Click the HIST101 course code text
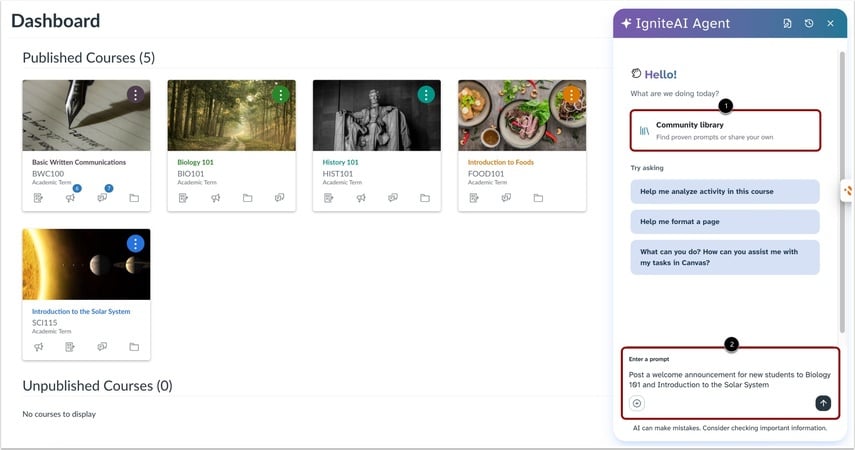 (338, 173)
